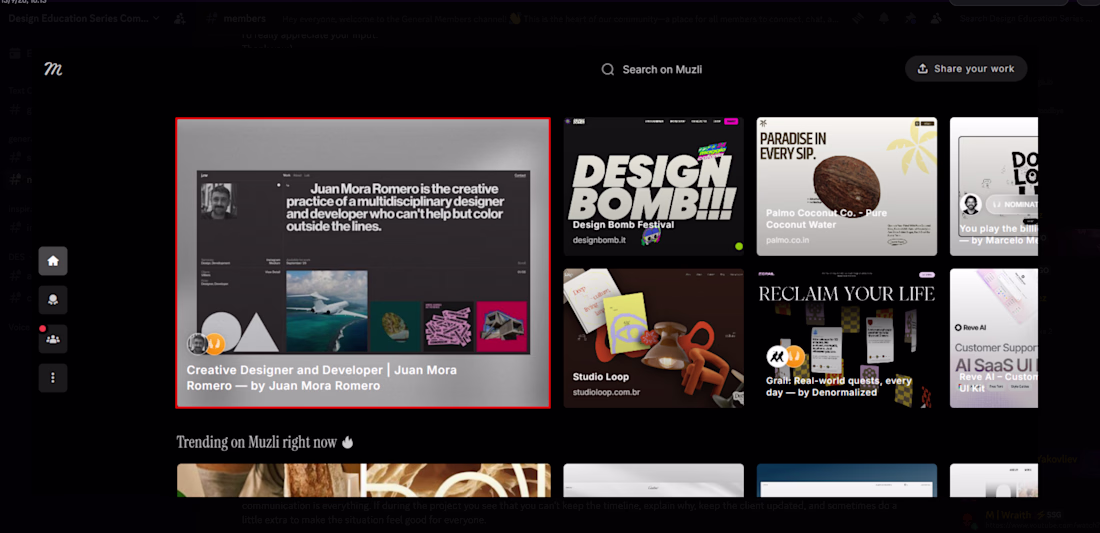Click the title 'Creative Designer and Developer | Juan Mora Romero'

[x=321, y=377]
